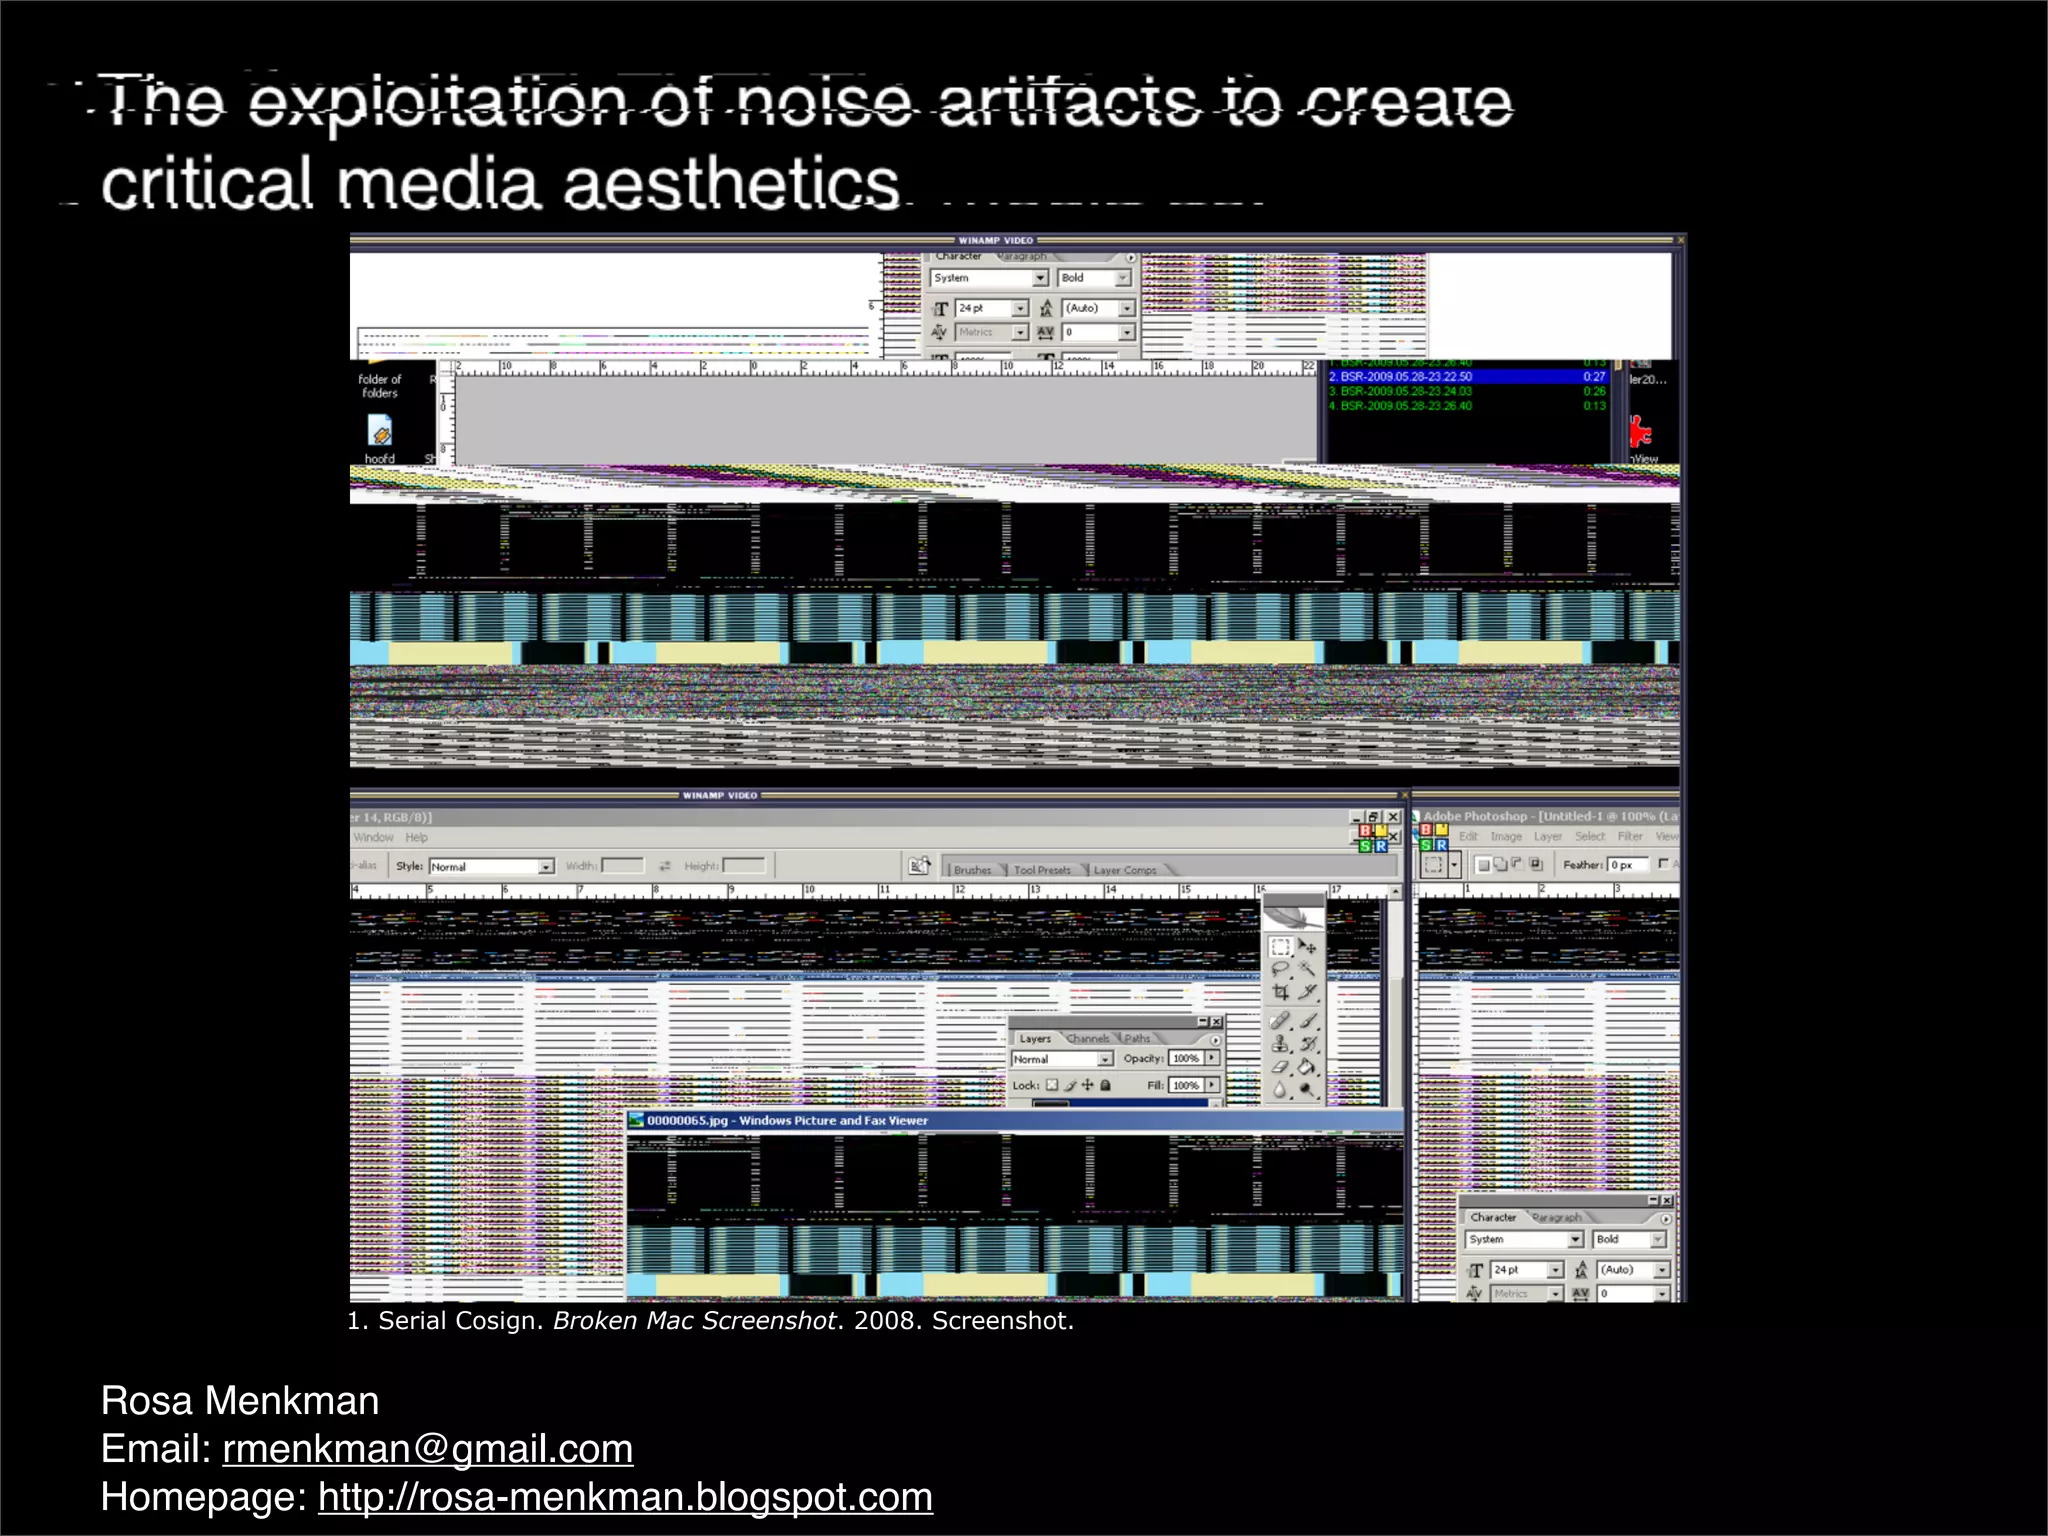Select the Rectangular Marquee tool in toolbox
2048x1536 pixels.
pyautogui.click(x=1279, y=946)
